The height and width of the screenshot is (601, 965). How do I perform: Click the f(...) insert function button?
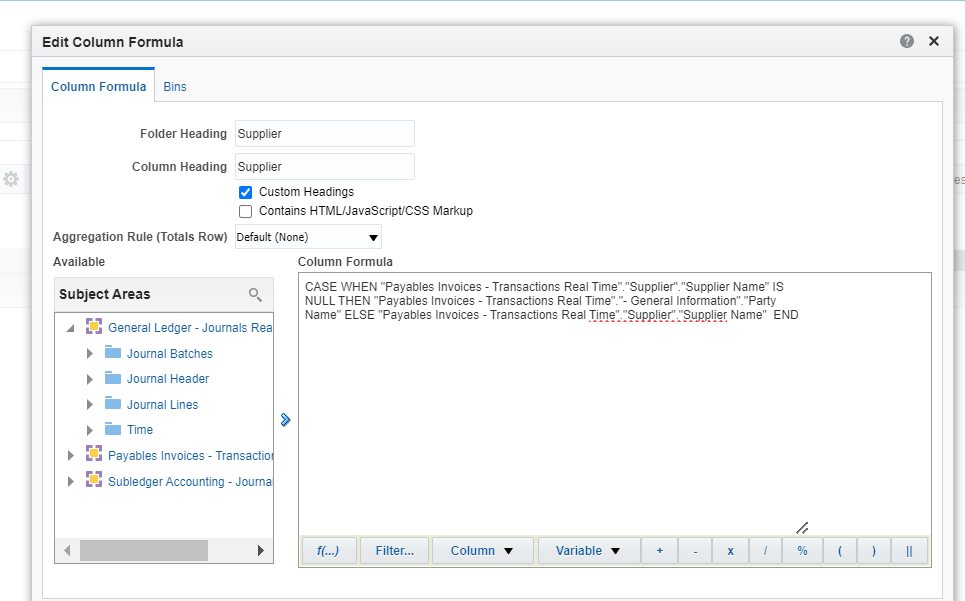click(x=329, y=550)
